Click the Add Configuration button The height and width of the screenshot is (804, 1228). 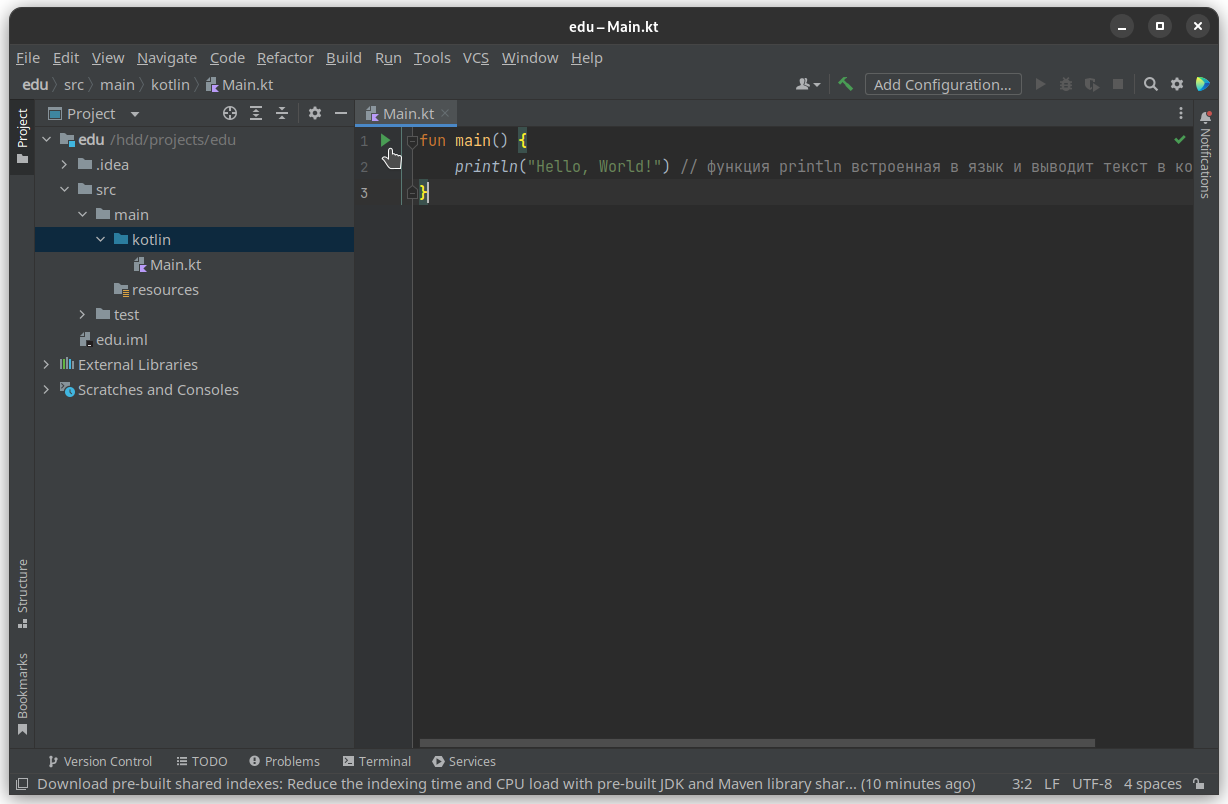tap(943, 85)
